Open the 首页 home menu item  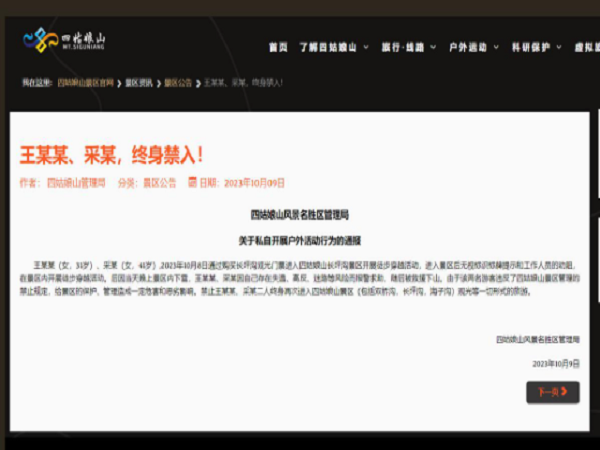278,47
